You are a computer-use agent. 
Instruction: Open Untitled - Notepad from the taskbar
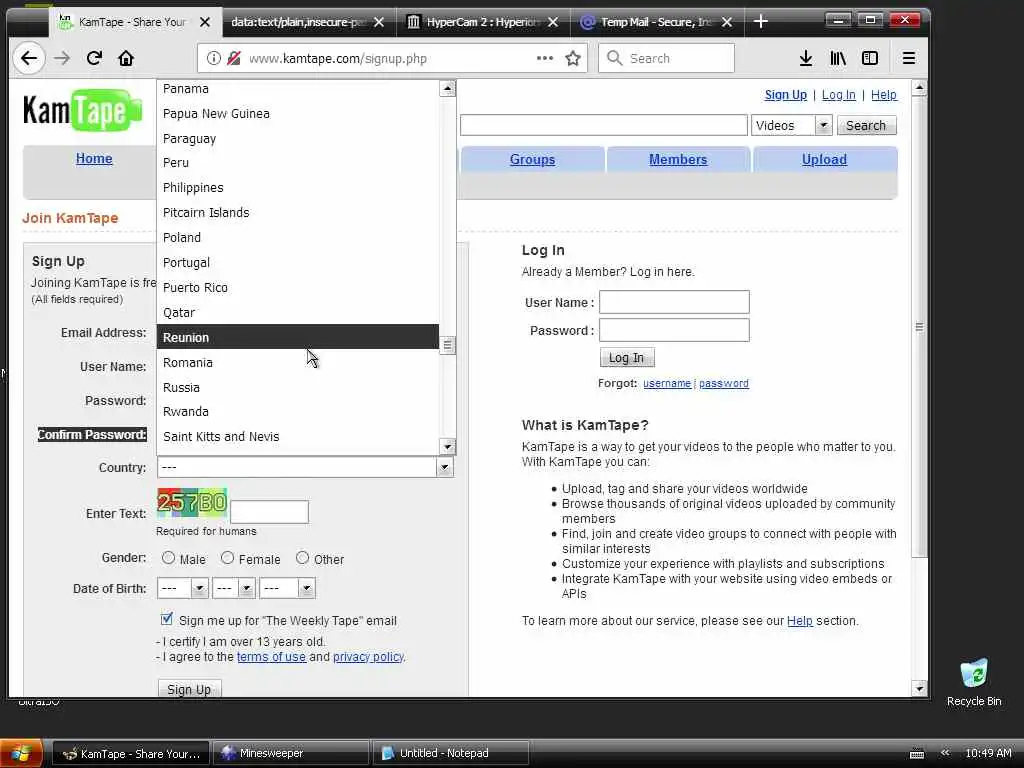tap(451, 753)
